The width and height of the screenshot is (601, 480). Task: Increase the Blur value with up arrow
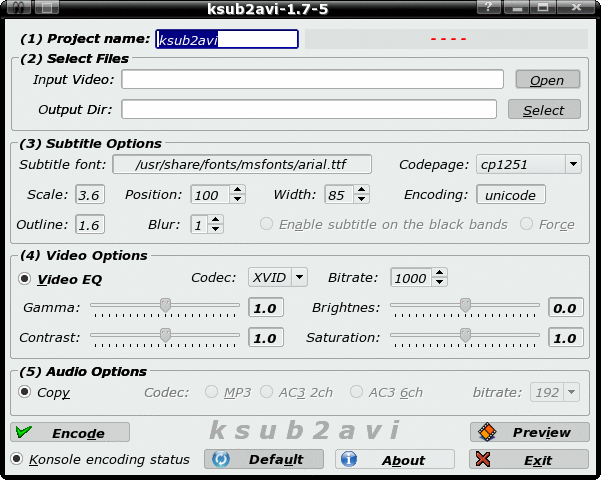[x=216, y=220]
